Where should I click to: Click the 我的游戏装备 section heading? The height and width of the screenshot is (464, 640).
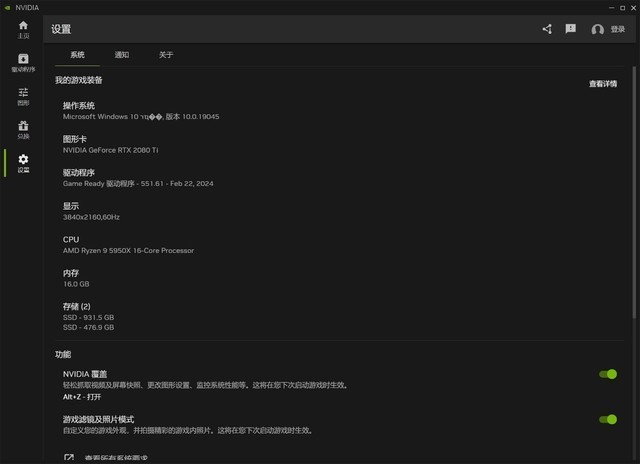point(79,80)
